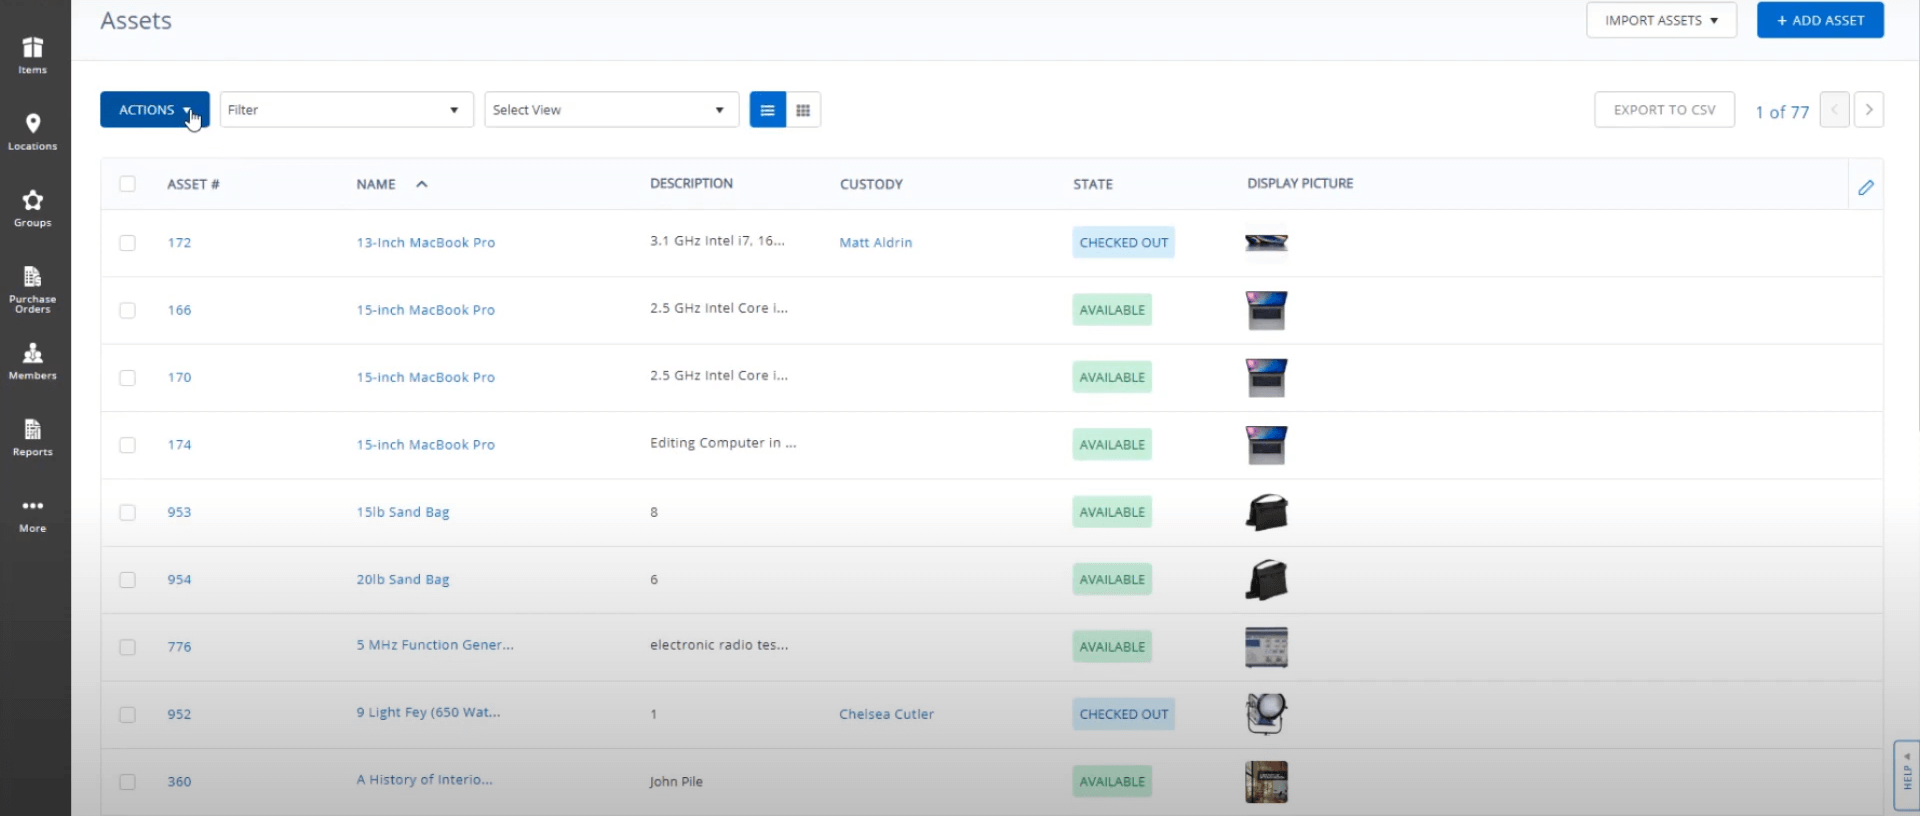Open the asset 166 MacBook display picture
The height and width of the screenshot is (816, 1920).
[x=1266, y=310]
